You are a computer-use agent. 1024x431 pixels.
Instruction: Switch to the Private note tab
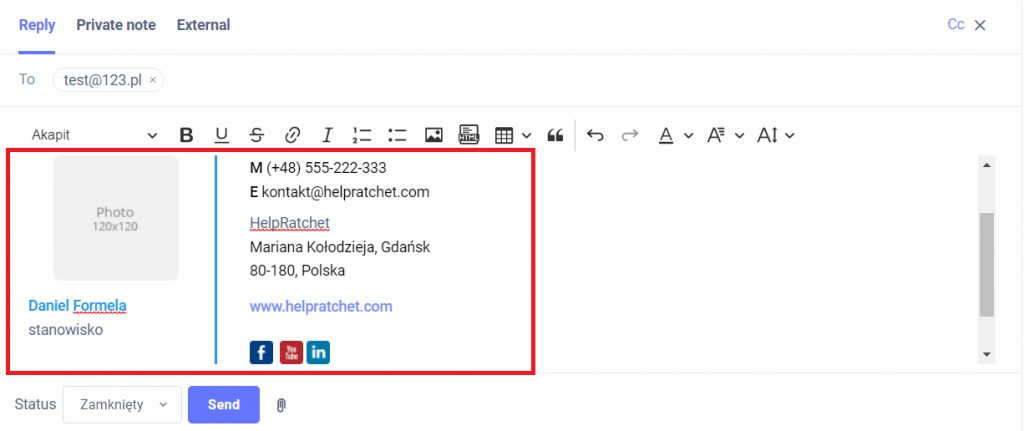pos(116,25)
